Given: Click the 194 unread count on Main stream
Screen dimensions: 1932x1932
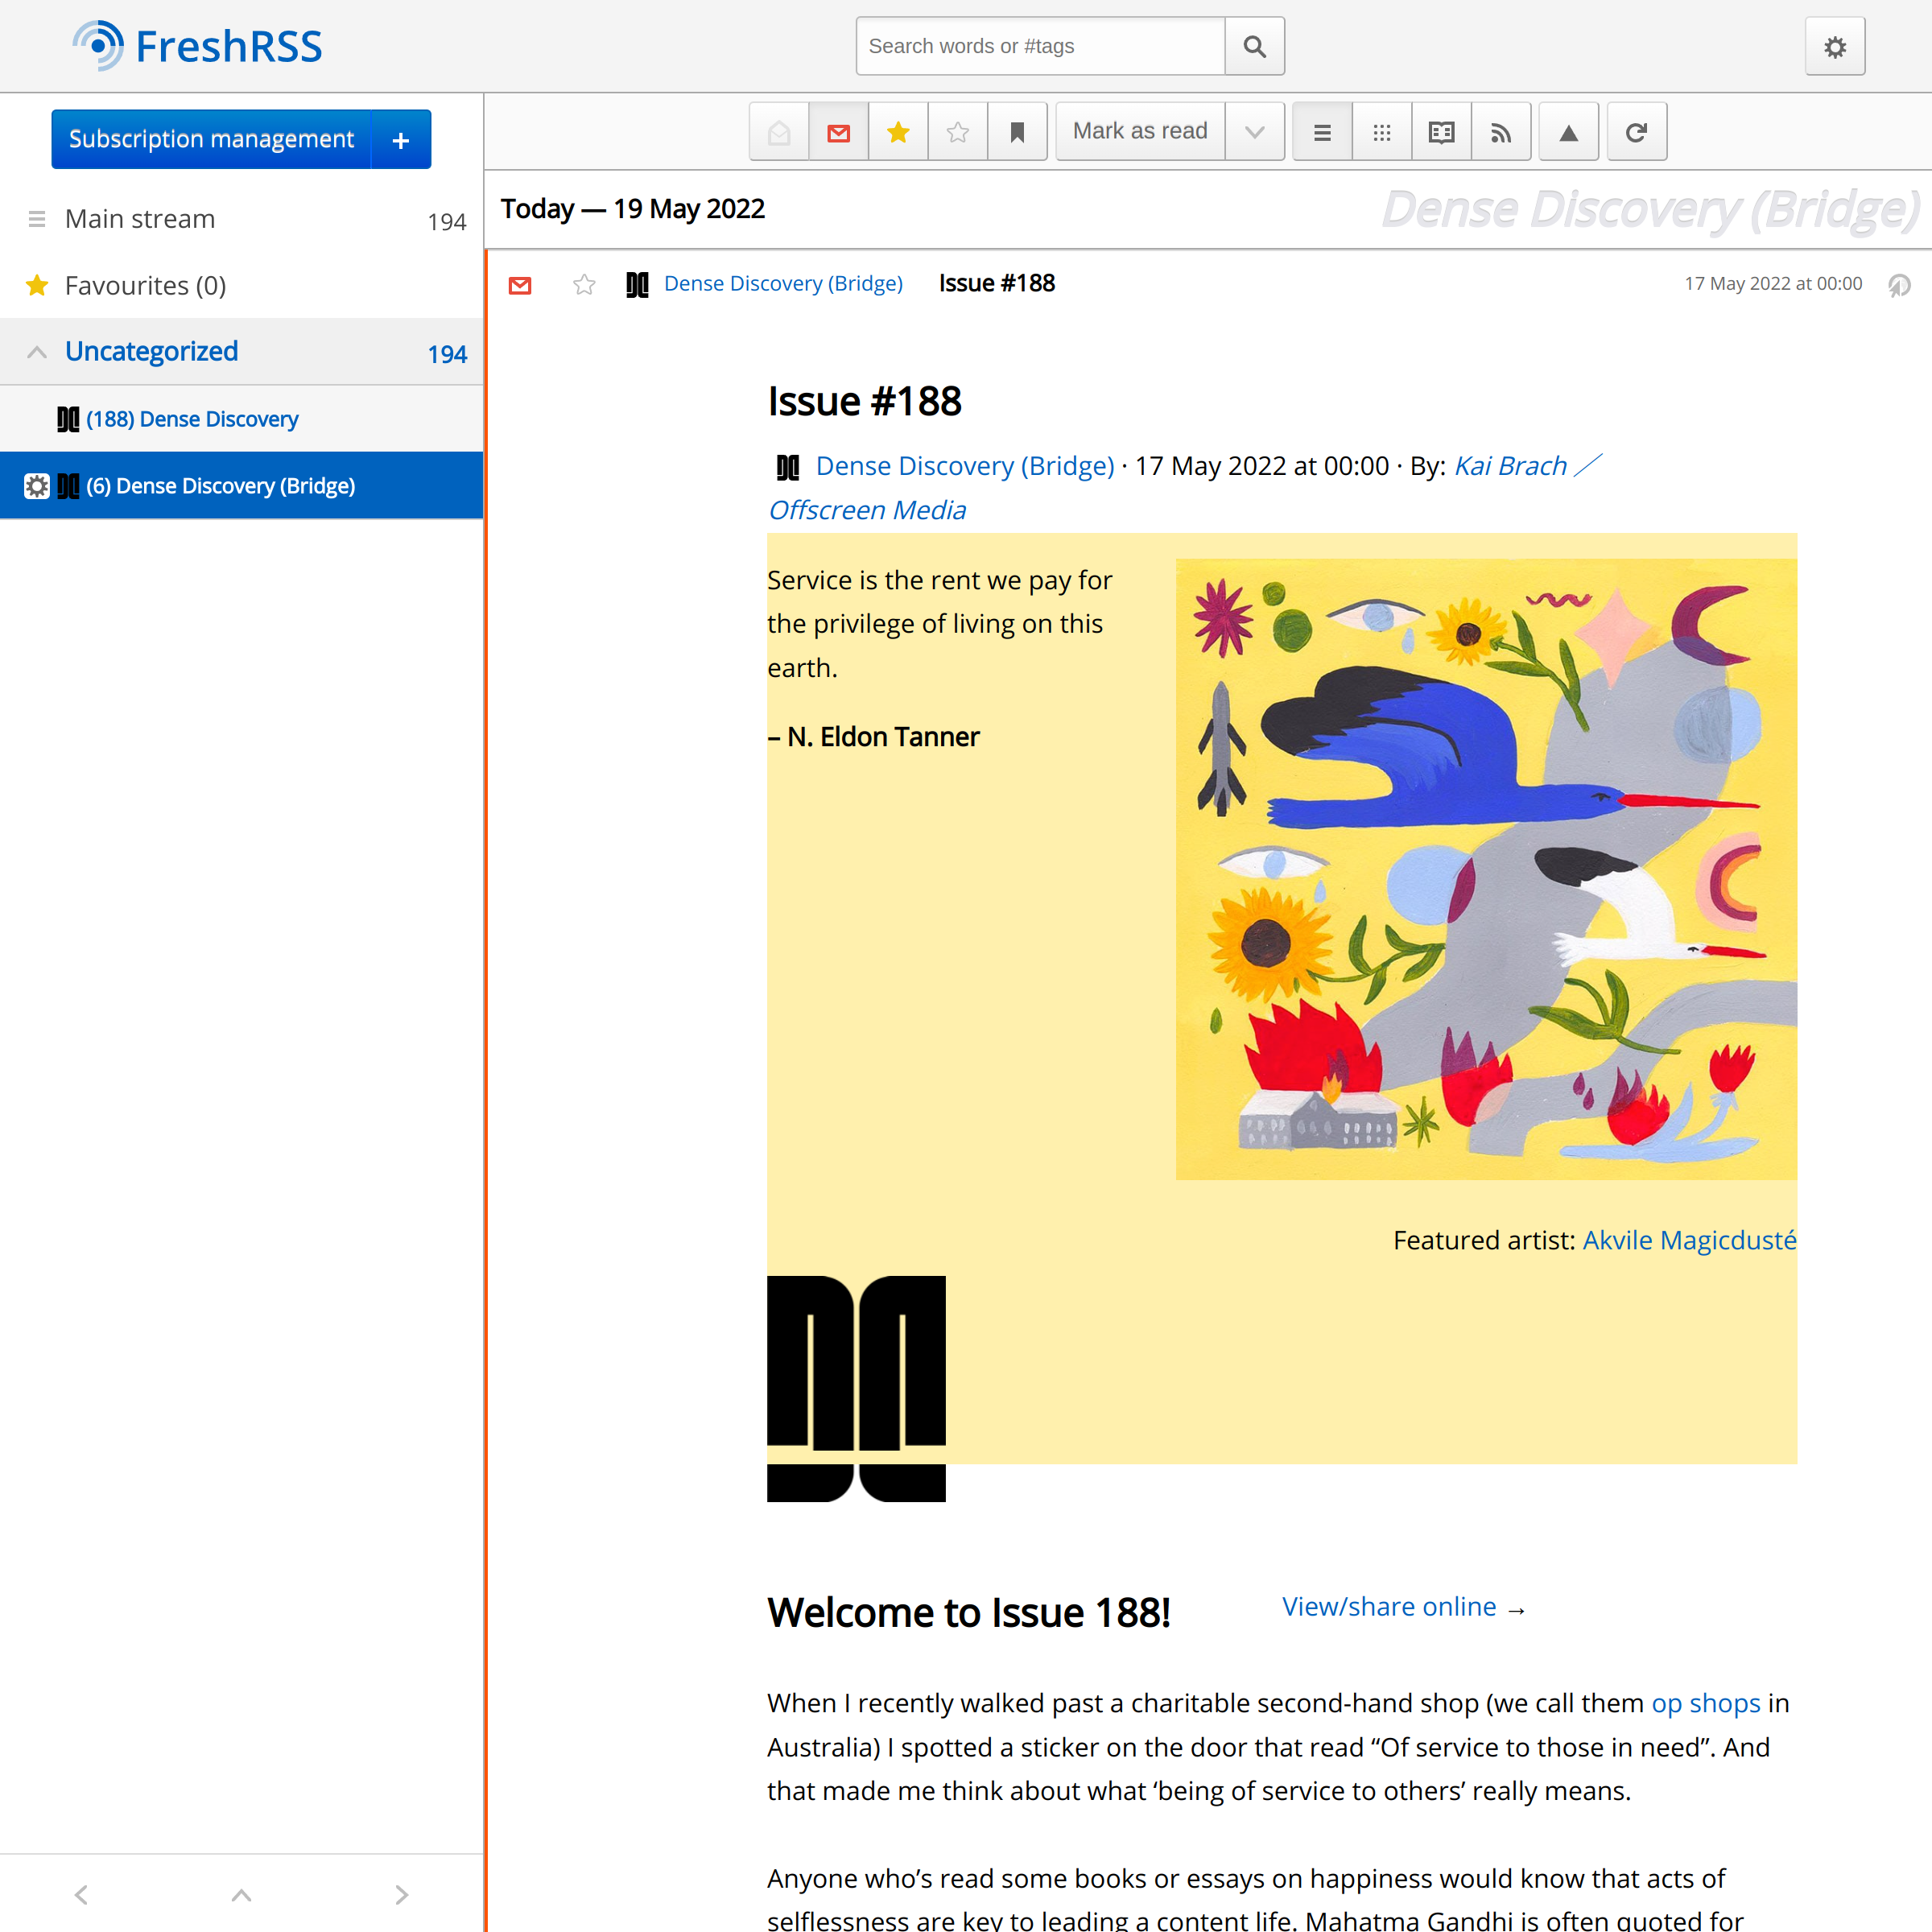Looking at the screenshot, I should pyautogui.click(x=447, y=222).
